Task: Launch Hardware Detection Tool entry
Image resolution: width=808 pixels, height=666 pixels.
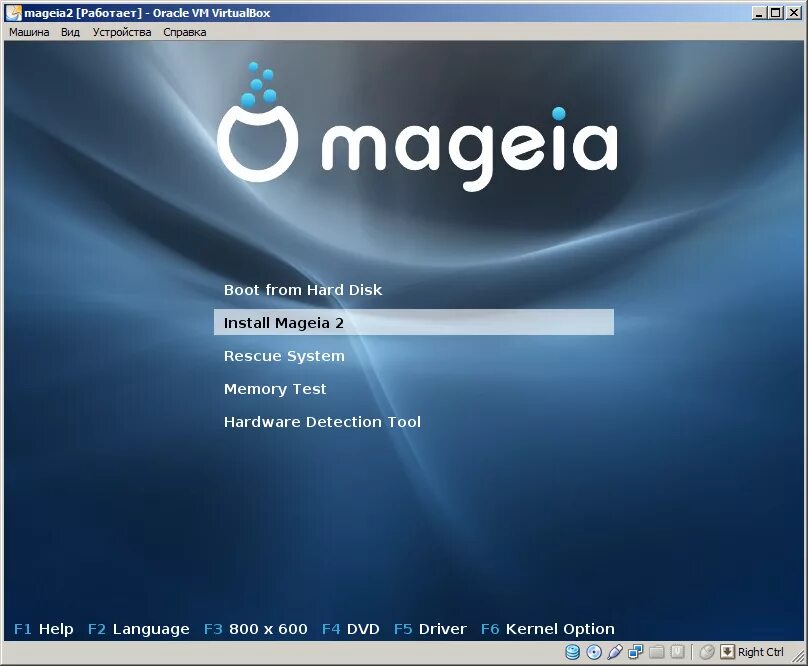Action: (322, 422)
